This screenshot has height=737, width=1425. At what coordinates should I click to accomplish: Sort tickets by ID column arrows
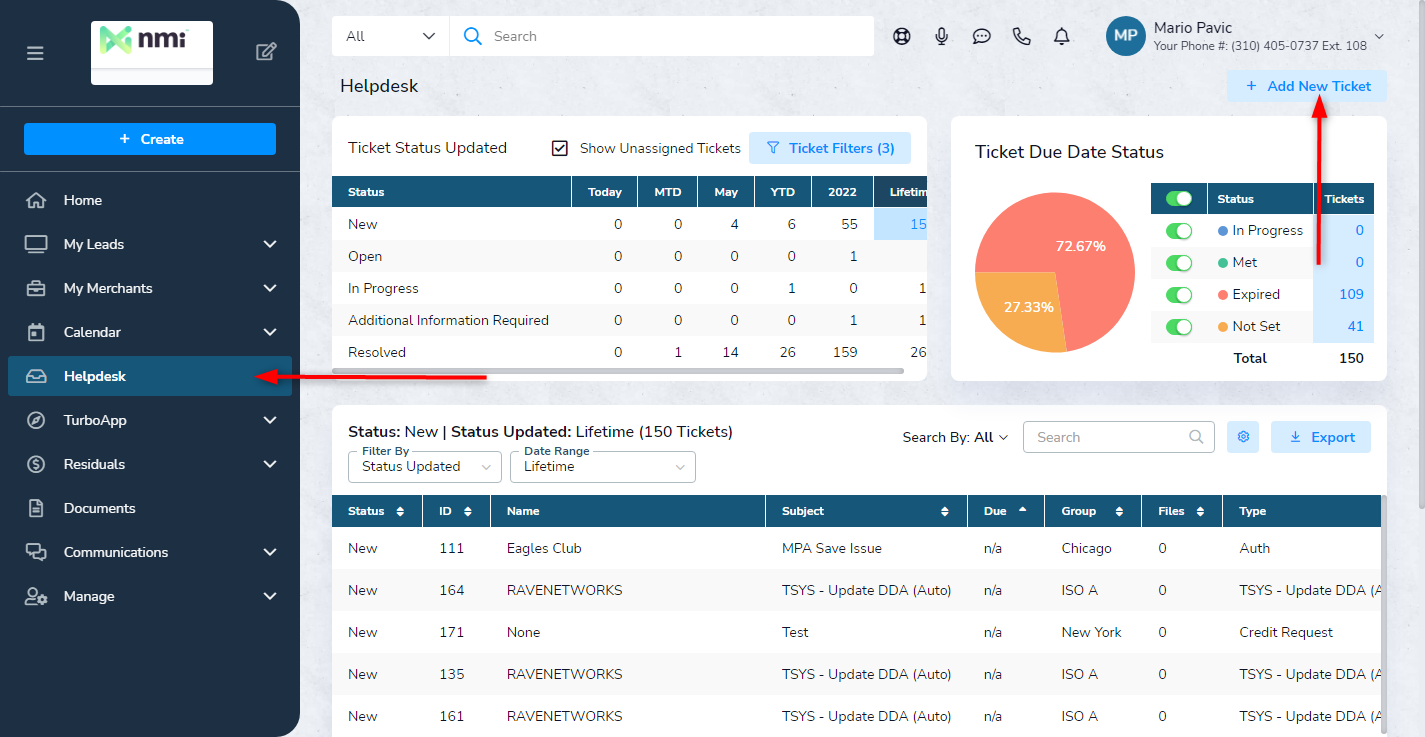[x=467, y=511]
